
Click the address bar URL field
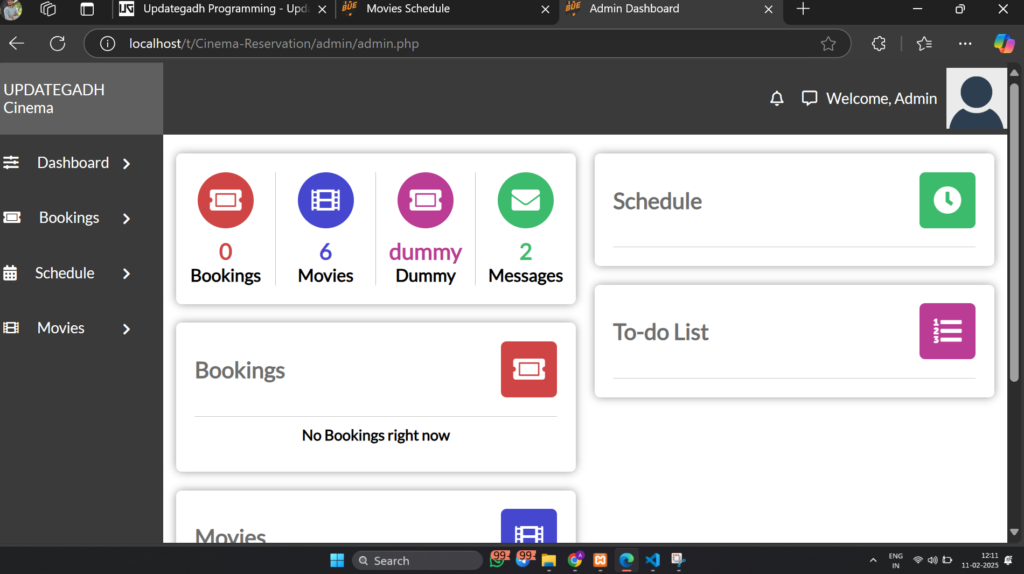pos(467,44)
